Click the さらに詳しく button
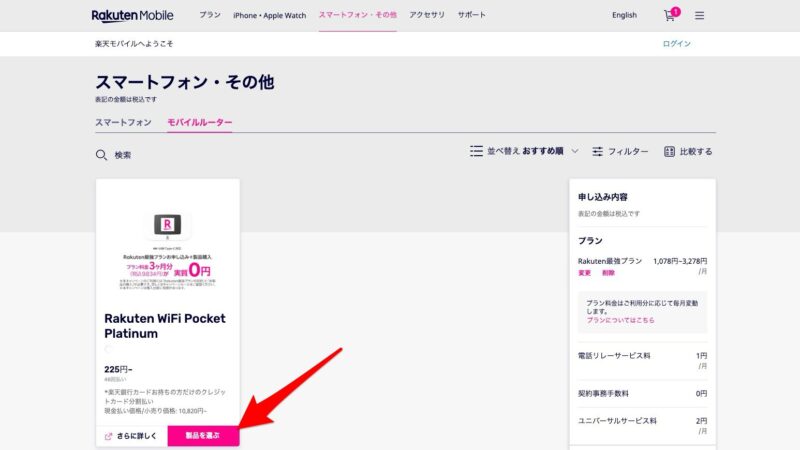The height and width of the screenshot is (450, 800). click(x=132, y=436)
